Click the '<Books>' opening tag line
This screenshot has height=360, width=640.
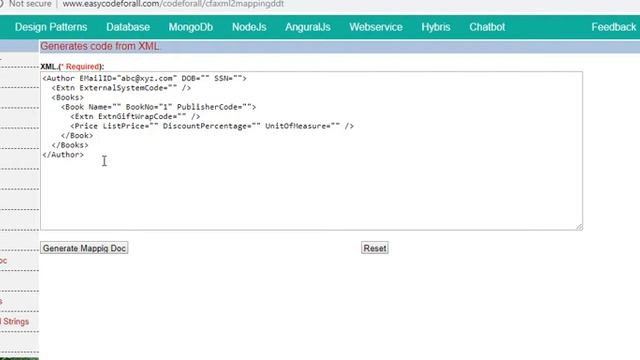pyautogui.click(x=67, y=98)
